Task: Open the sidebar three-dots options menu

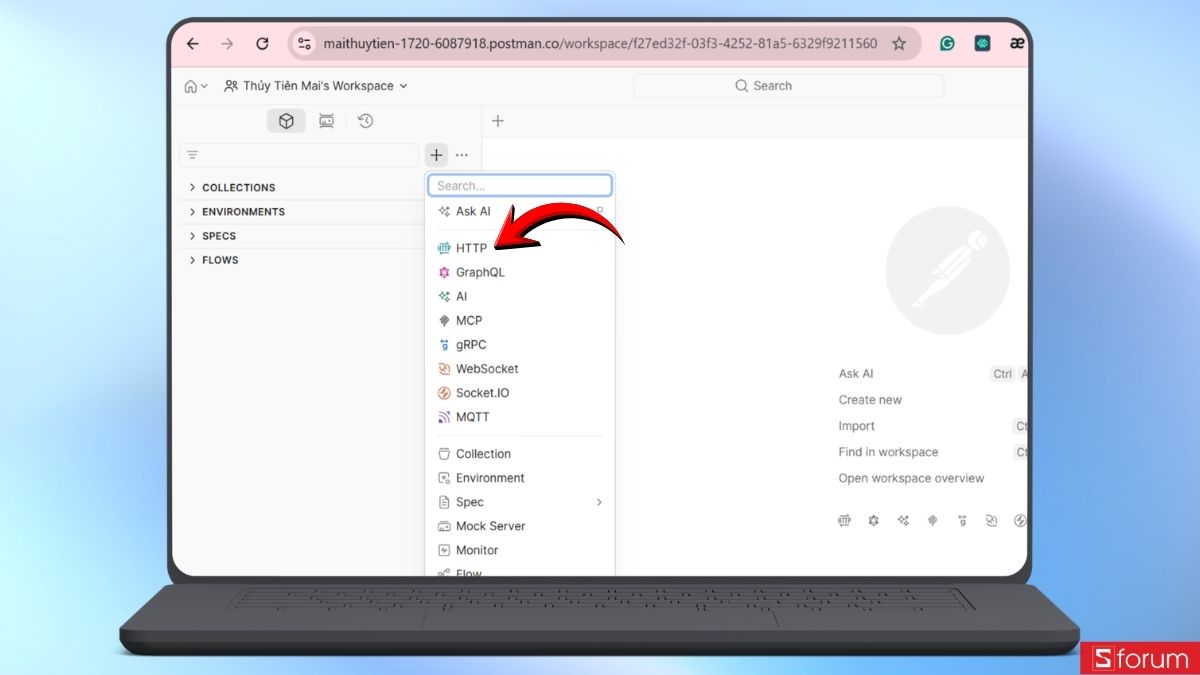Action: point(461,155)
